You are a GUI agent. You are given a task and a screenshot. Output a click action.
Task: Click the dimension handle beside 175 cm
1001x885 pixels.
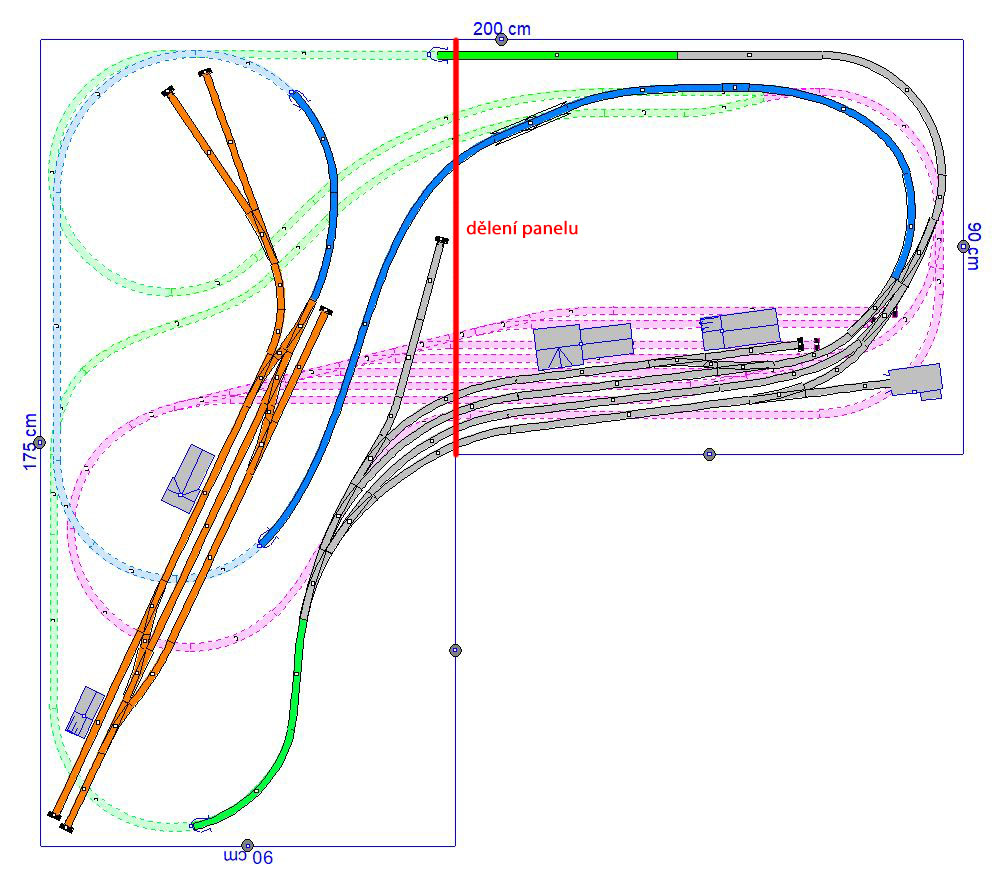tap(40, 442)
